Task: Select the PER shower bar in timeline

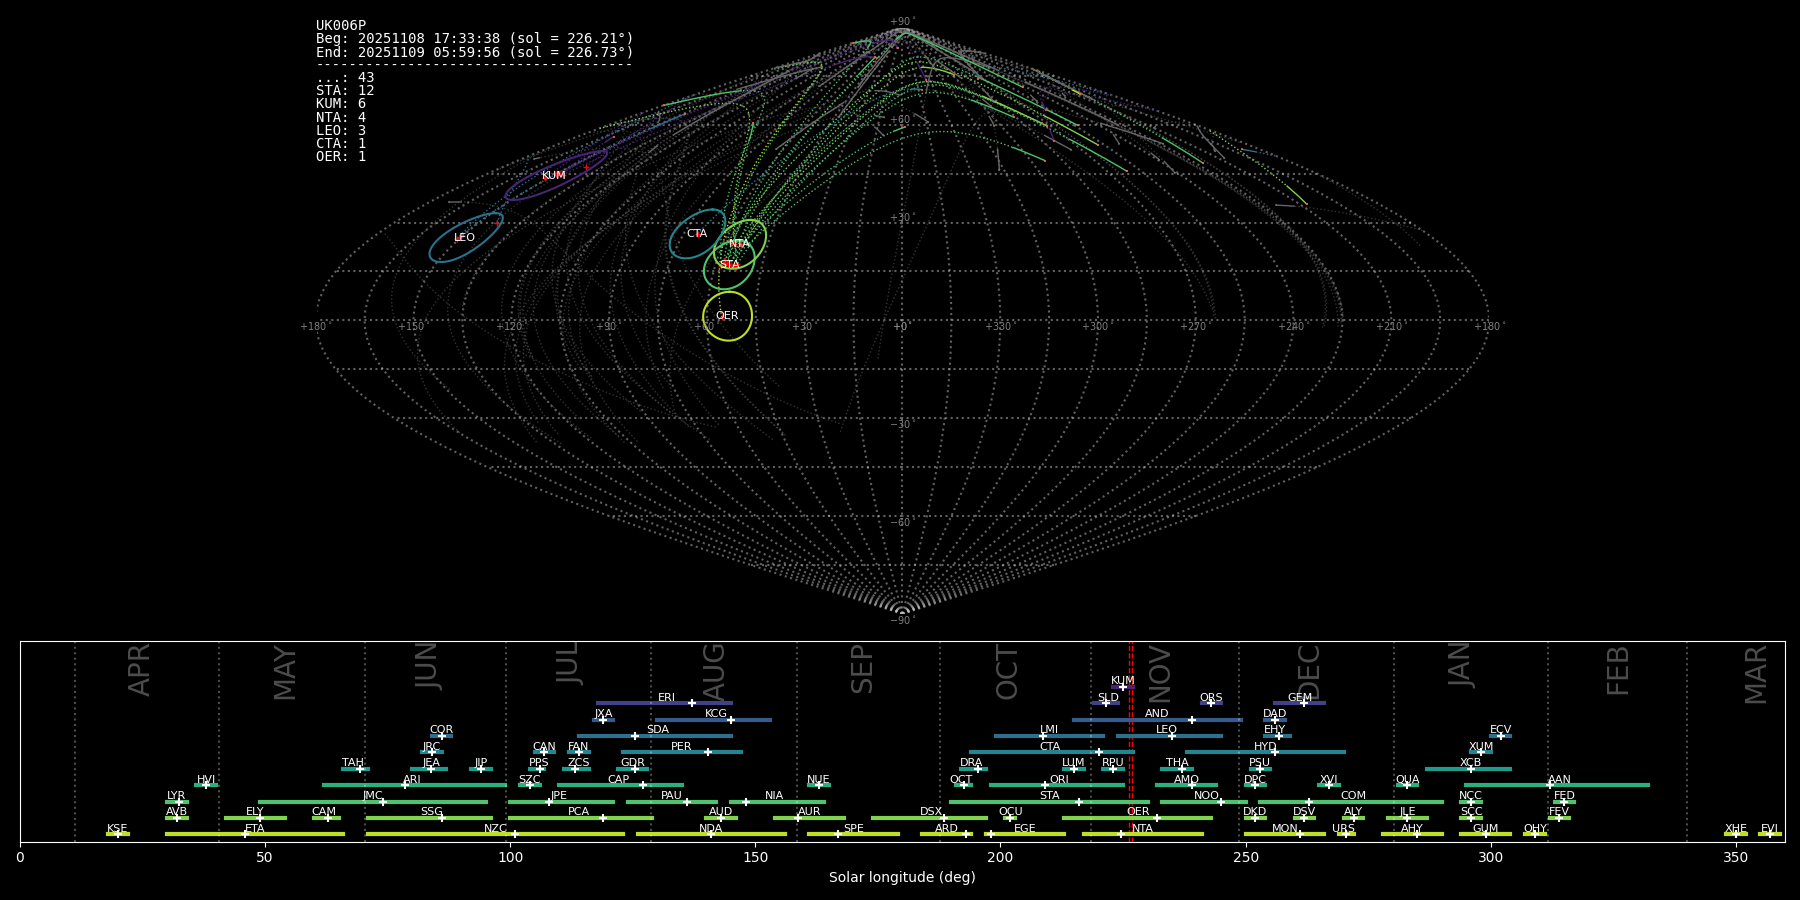Action: pos(681,752)
